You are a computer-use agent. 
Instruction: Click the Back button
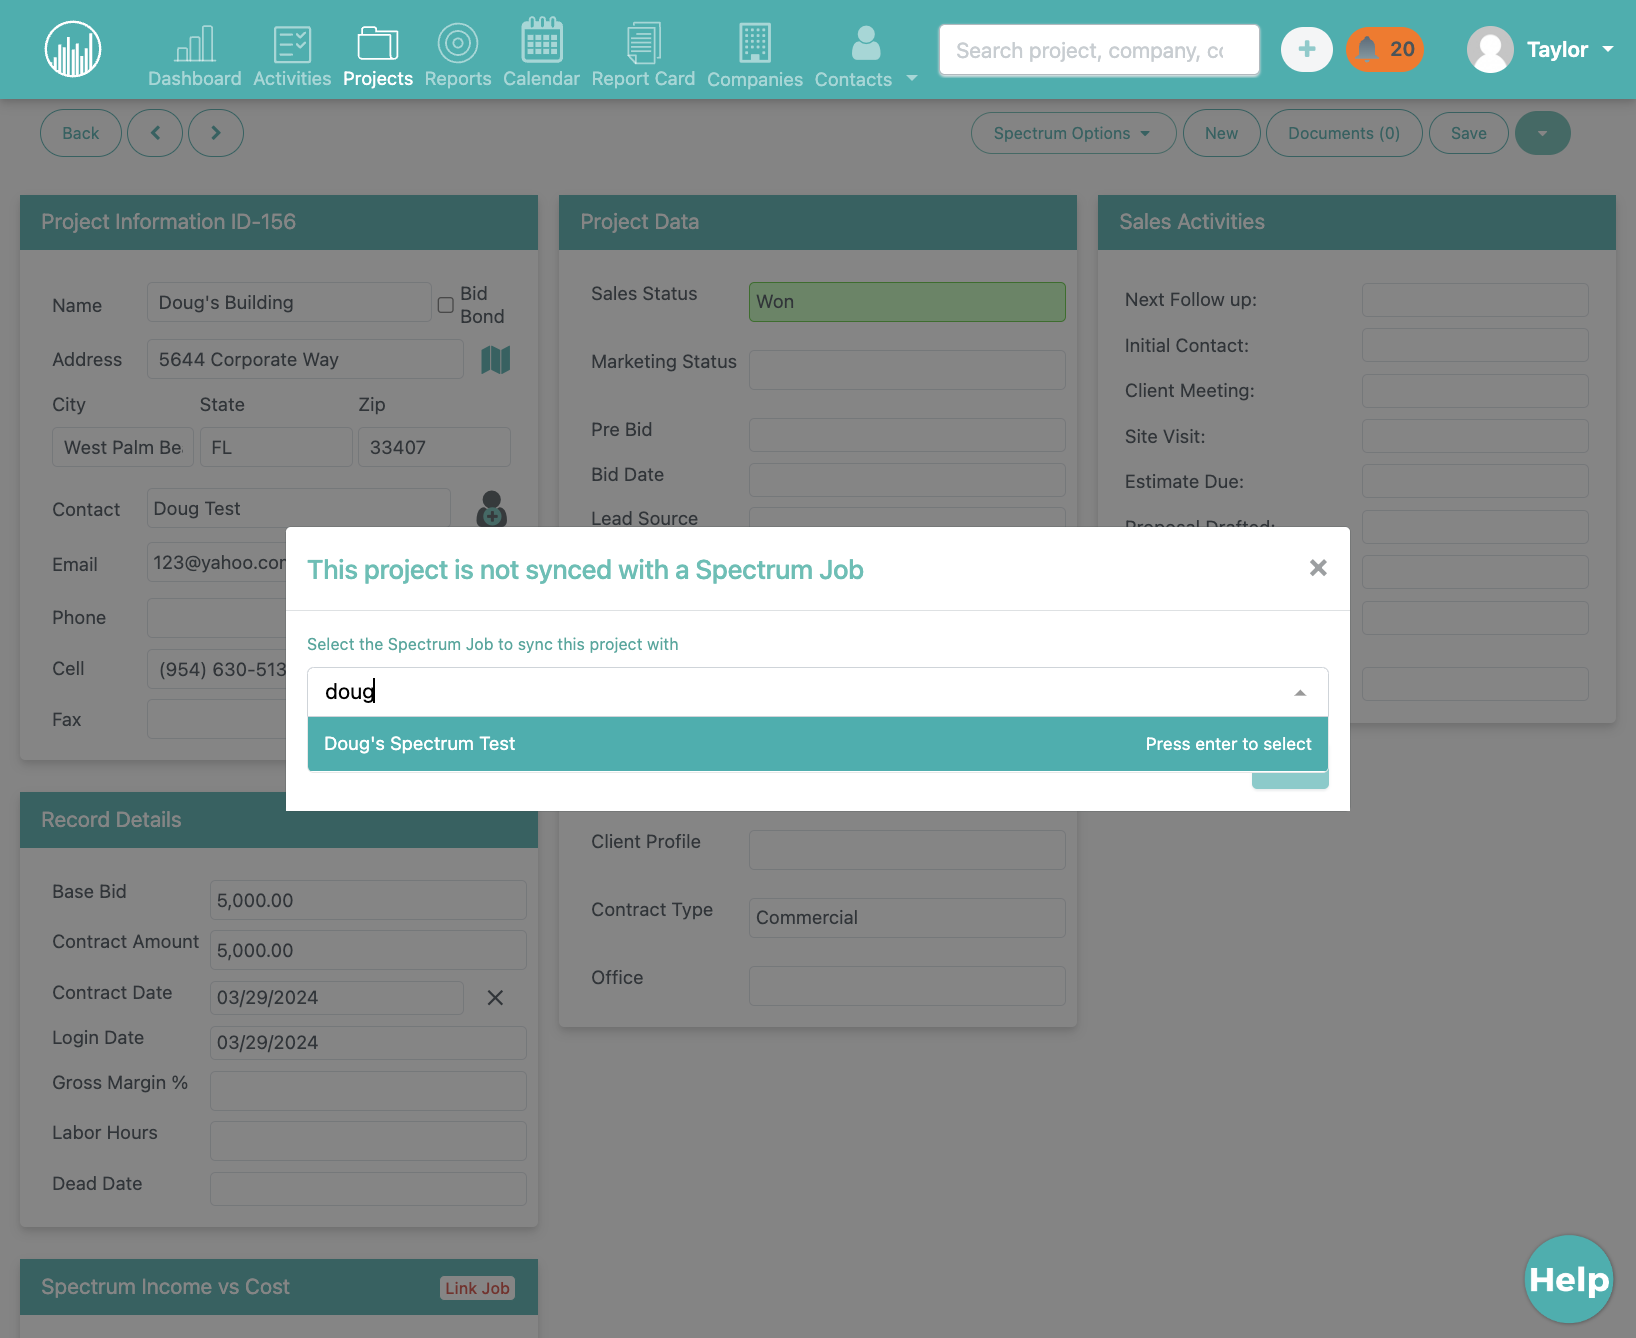point(81,133)
